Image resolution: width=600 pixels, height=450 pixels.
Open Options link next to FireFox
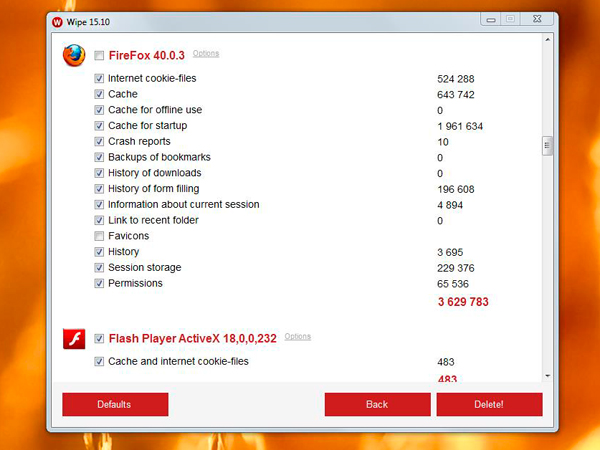pyautogui.click(x=206, y=54)
